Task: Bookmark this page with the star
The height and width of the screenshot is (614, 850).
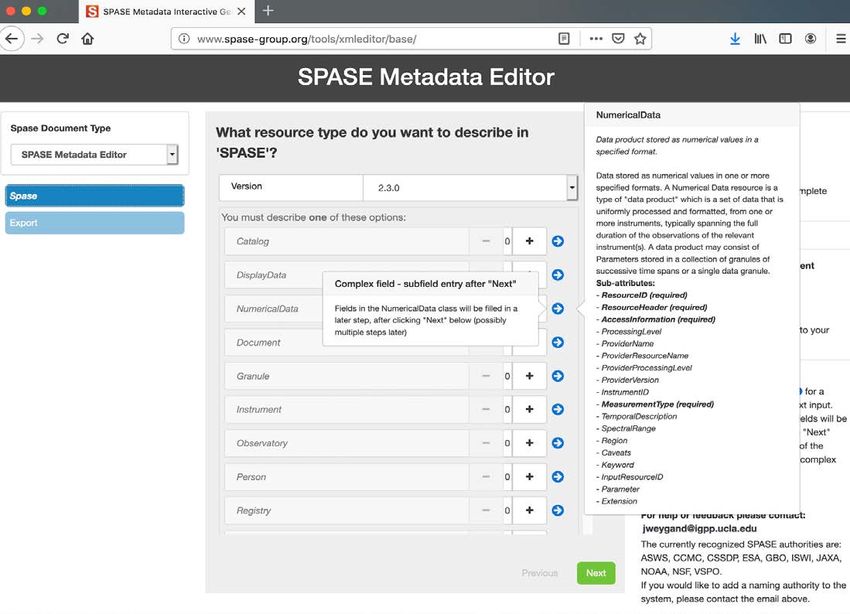Action: pyautogui.click(x=640, y=38)
